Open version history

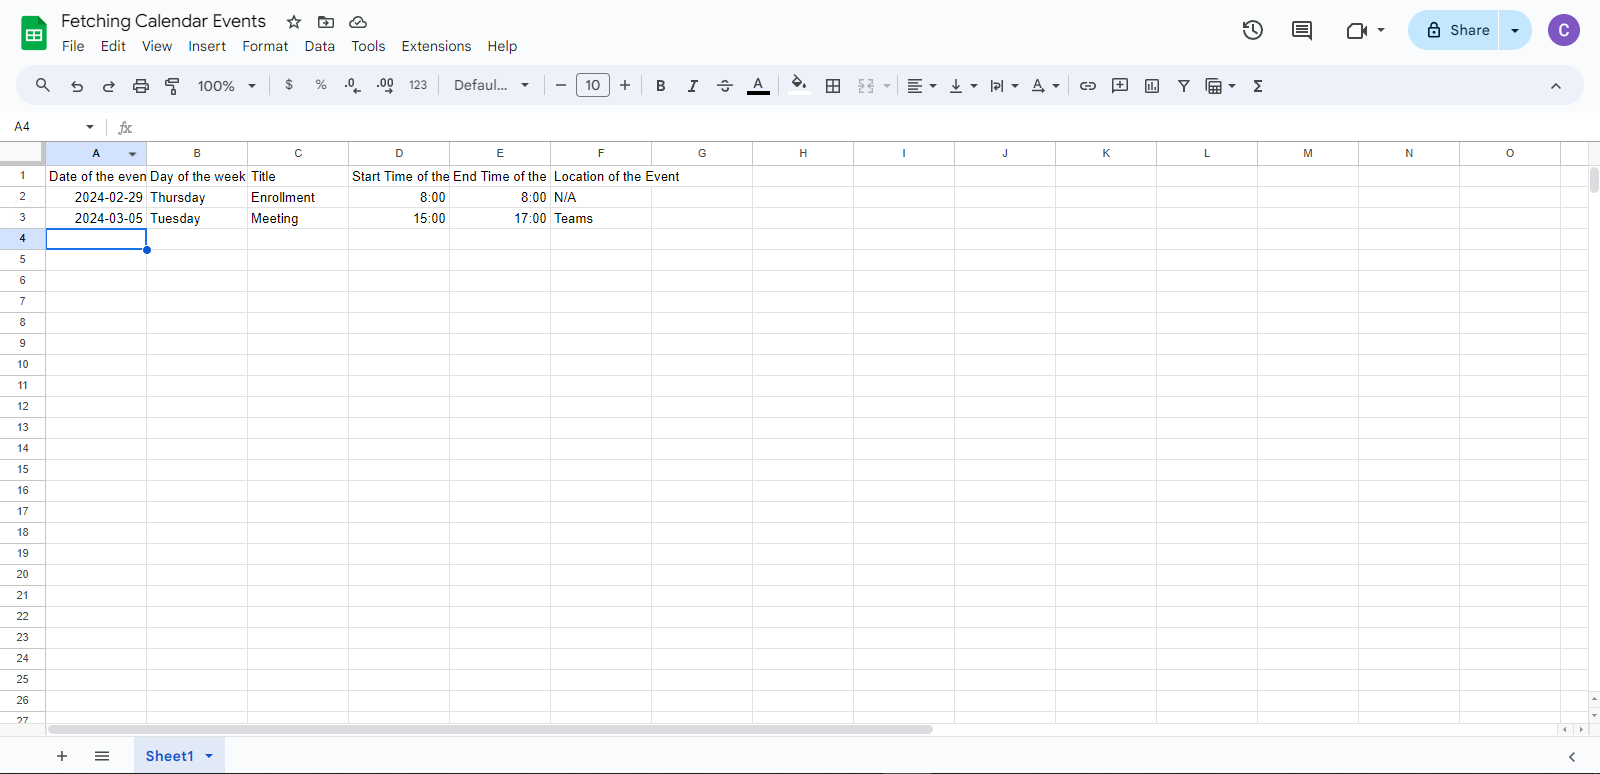coord(1253,30)
